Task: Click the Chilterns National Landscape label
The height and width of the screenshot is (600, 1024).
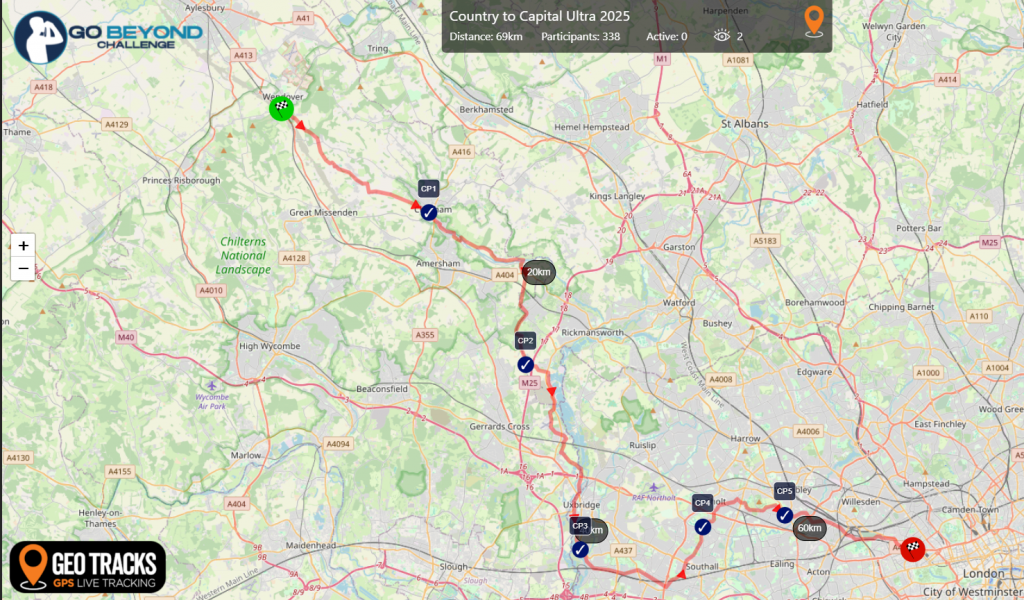Action: click(x=243, y=255)
